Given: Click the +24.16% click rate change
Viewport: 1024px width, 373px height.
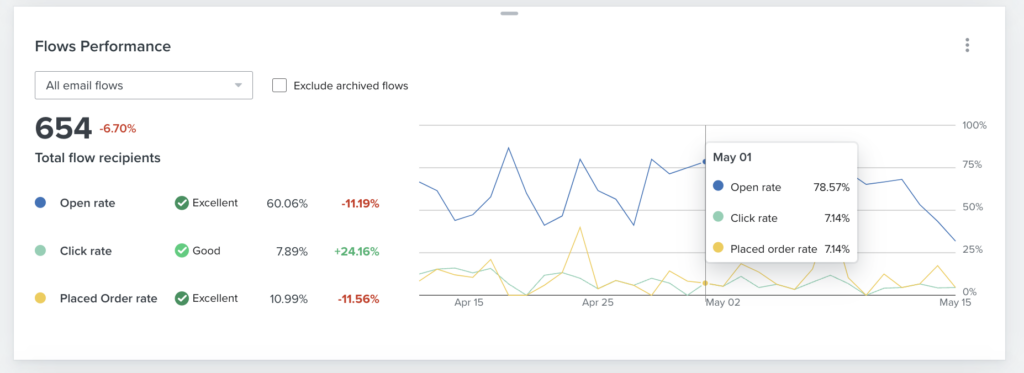Looking at the screenshot, I should point(356,251).
